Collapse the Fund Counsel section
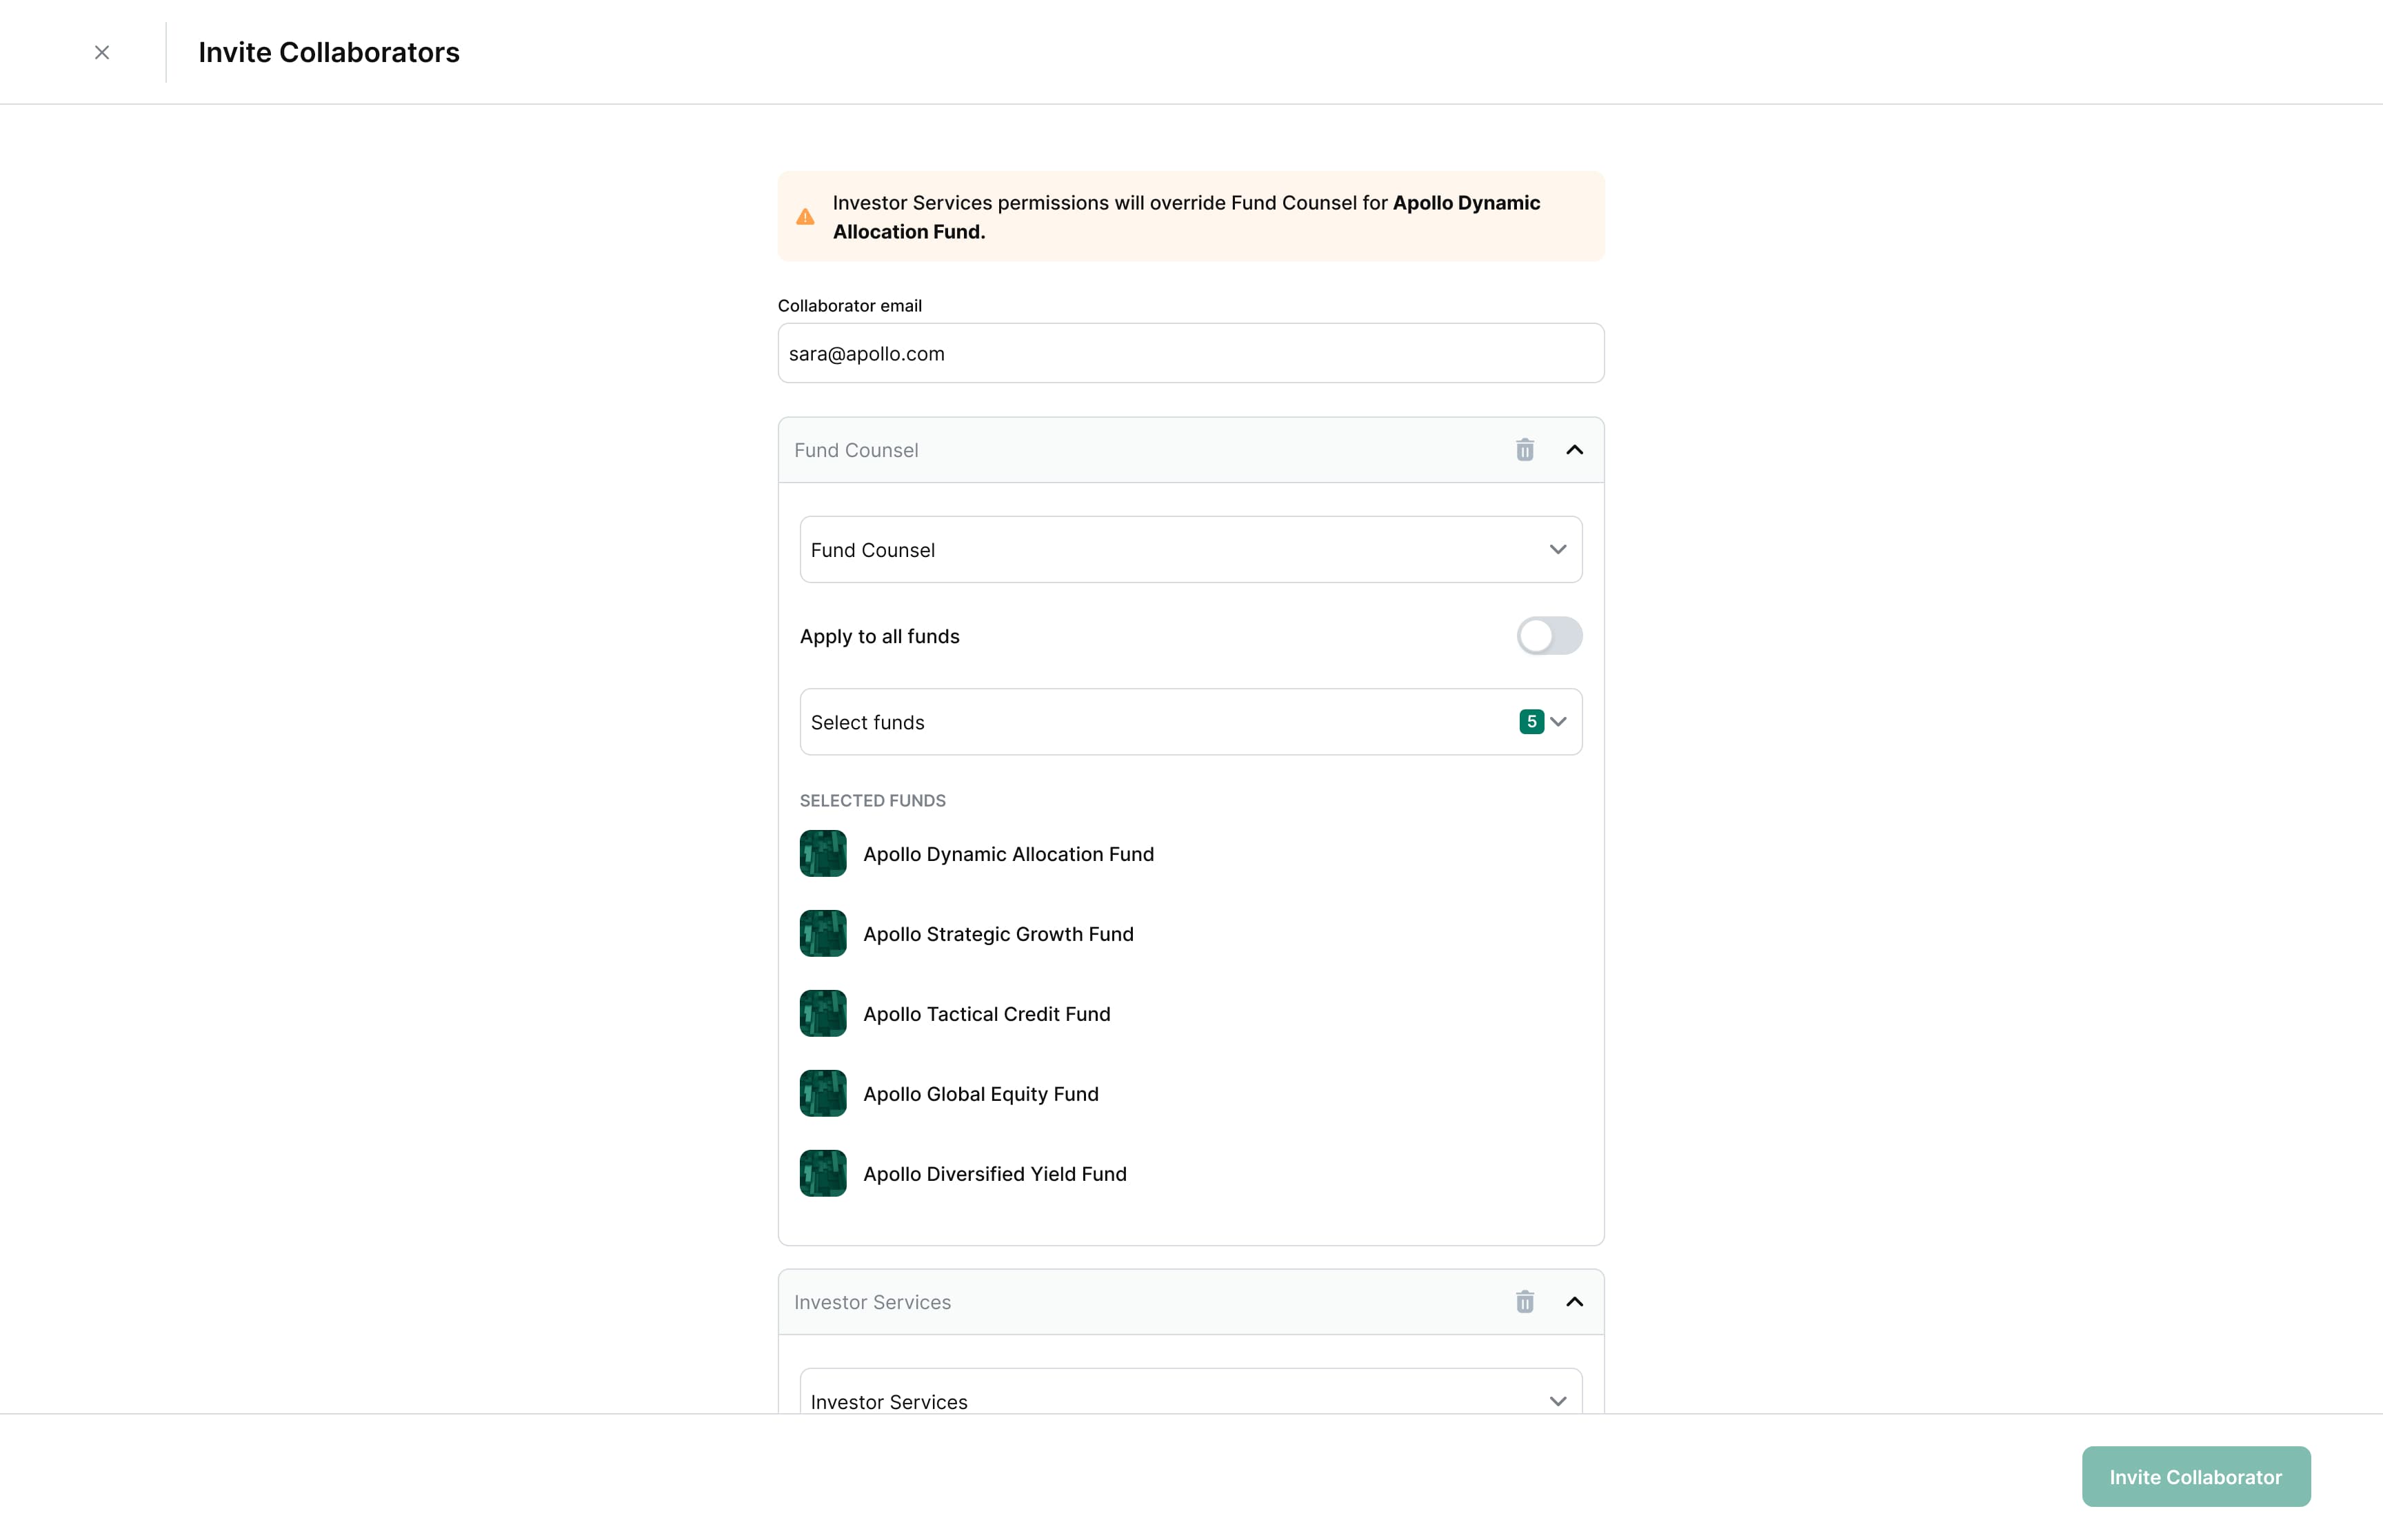 1574,450
